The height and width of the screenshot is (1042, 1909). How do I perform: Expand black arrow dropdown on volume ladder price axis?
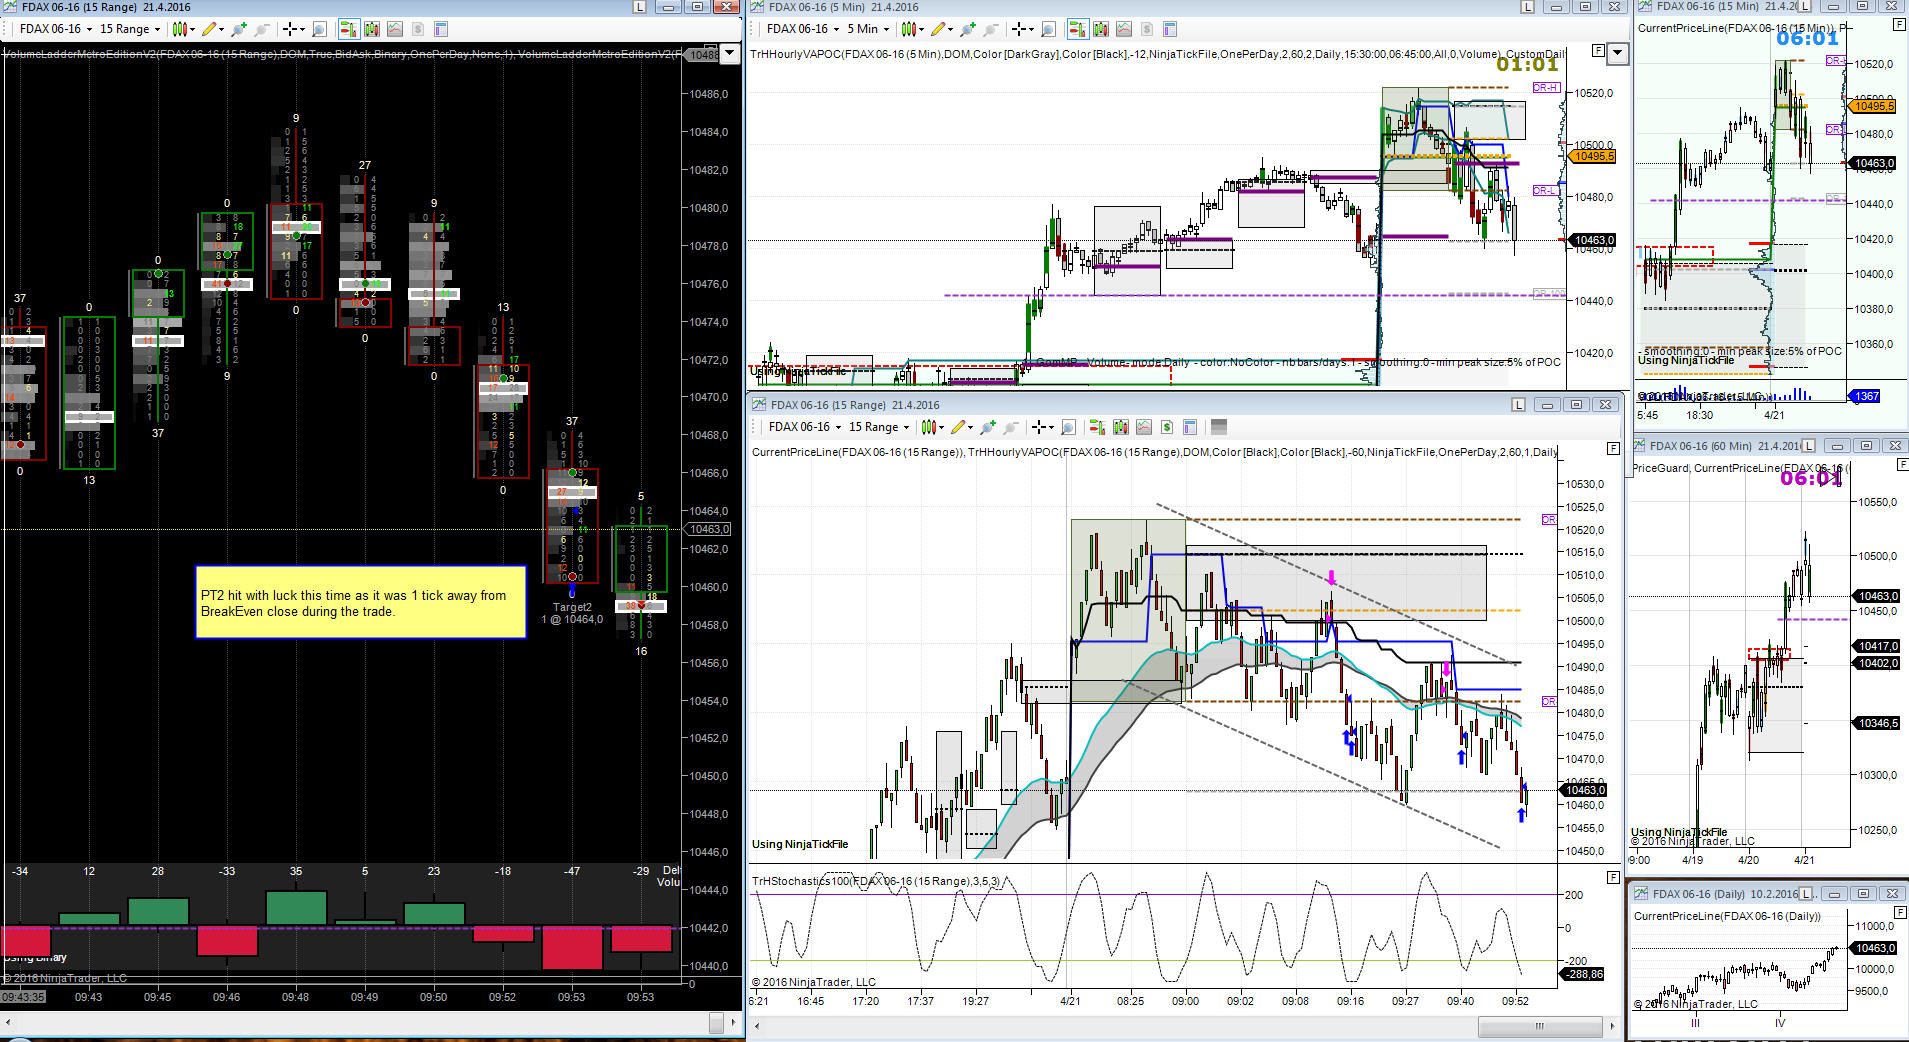pyautogui.click(x=730, y=53)
